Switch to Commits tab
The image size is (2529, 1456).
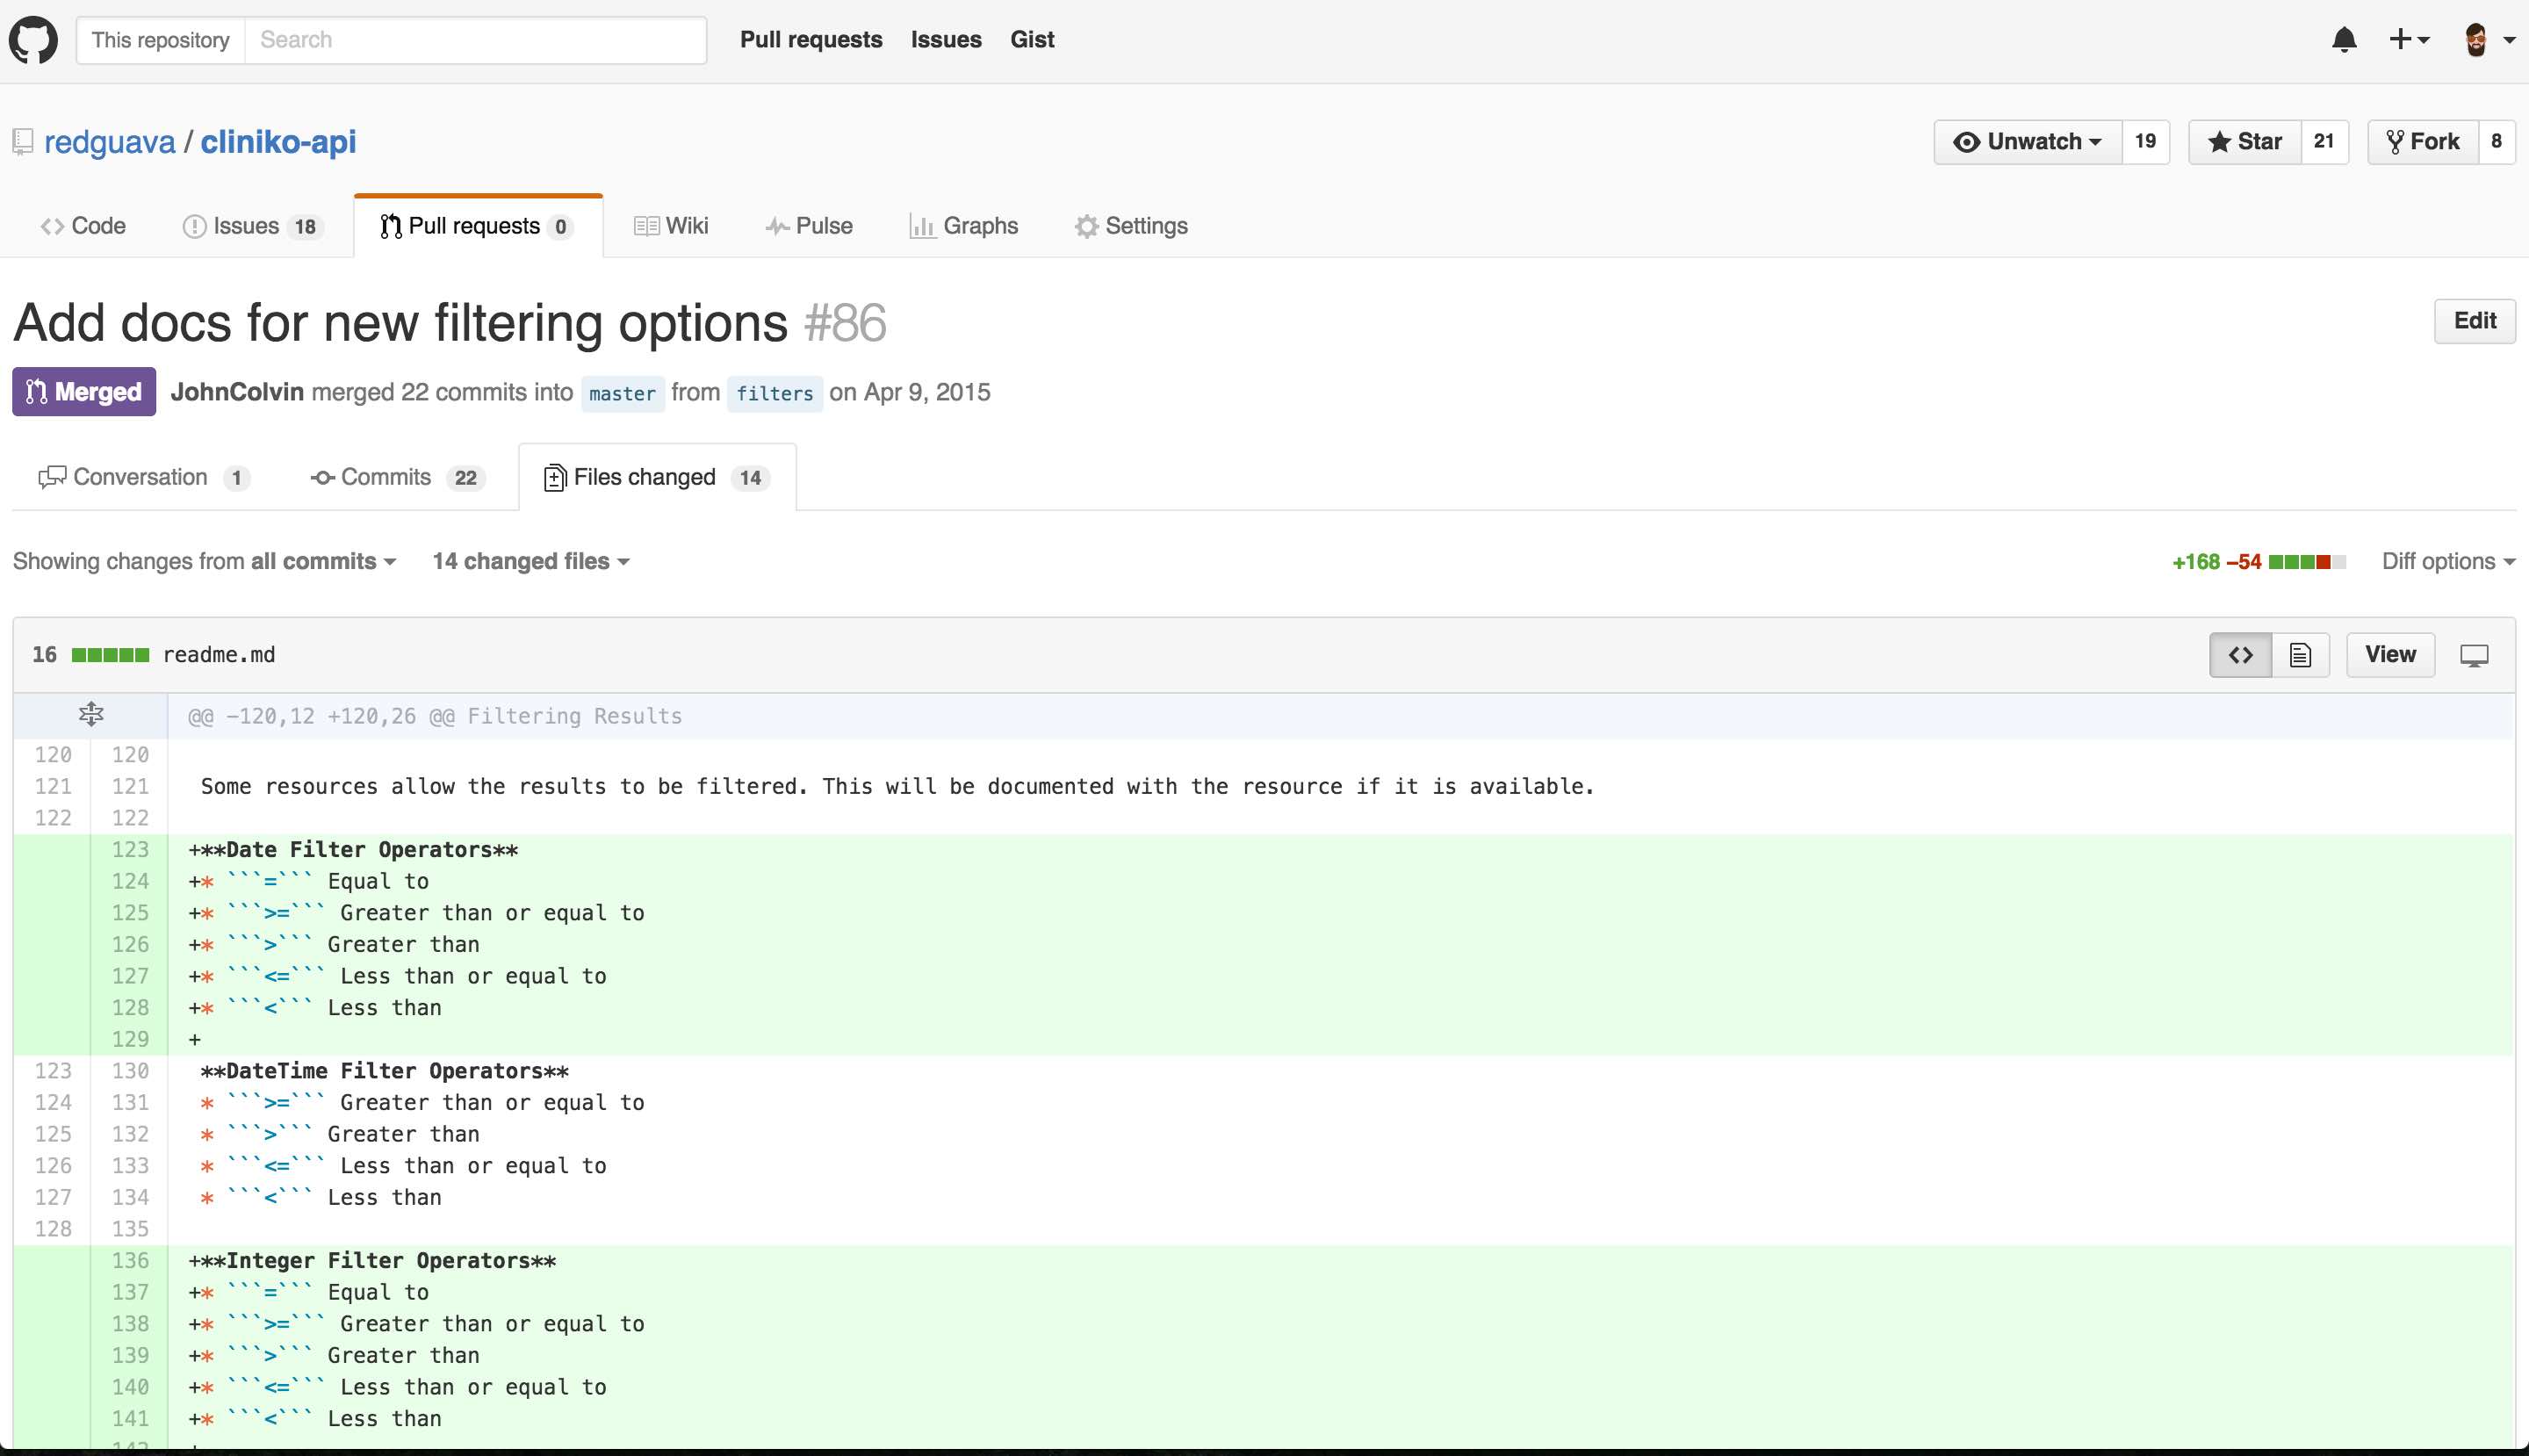tap(397, 478)
